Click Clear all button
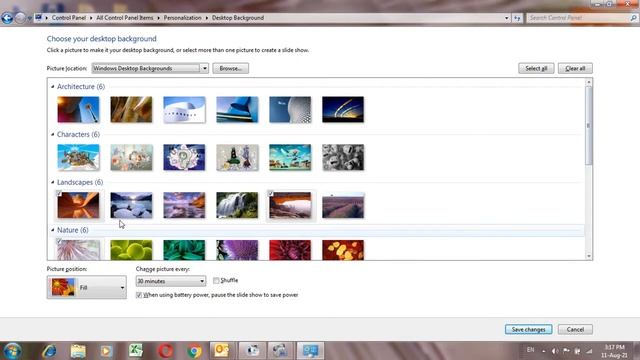640x360 pixels. [575, 68]
